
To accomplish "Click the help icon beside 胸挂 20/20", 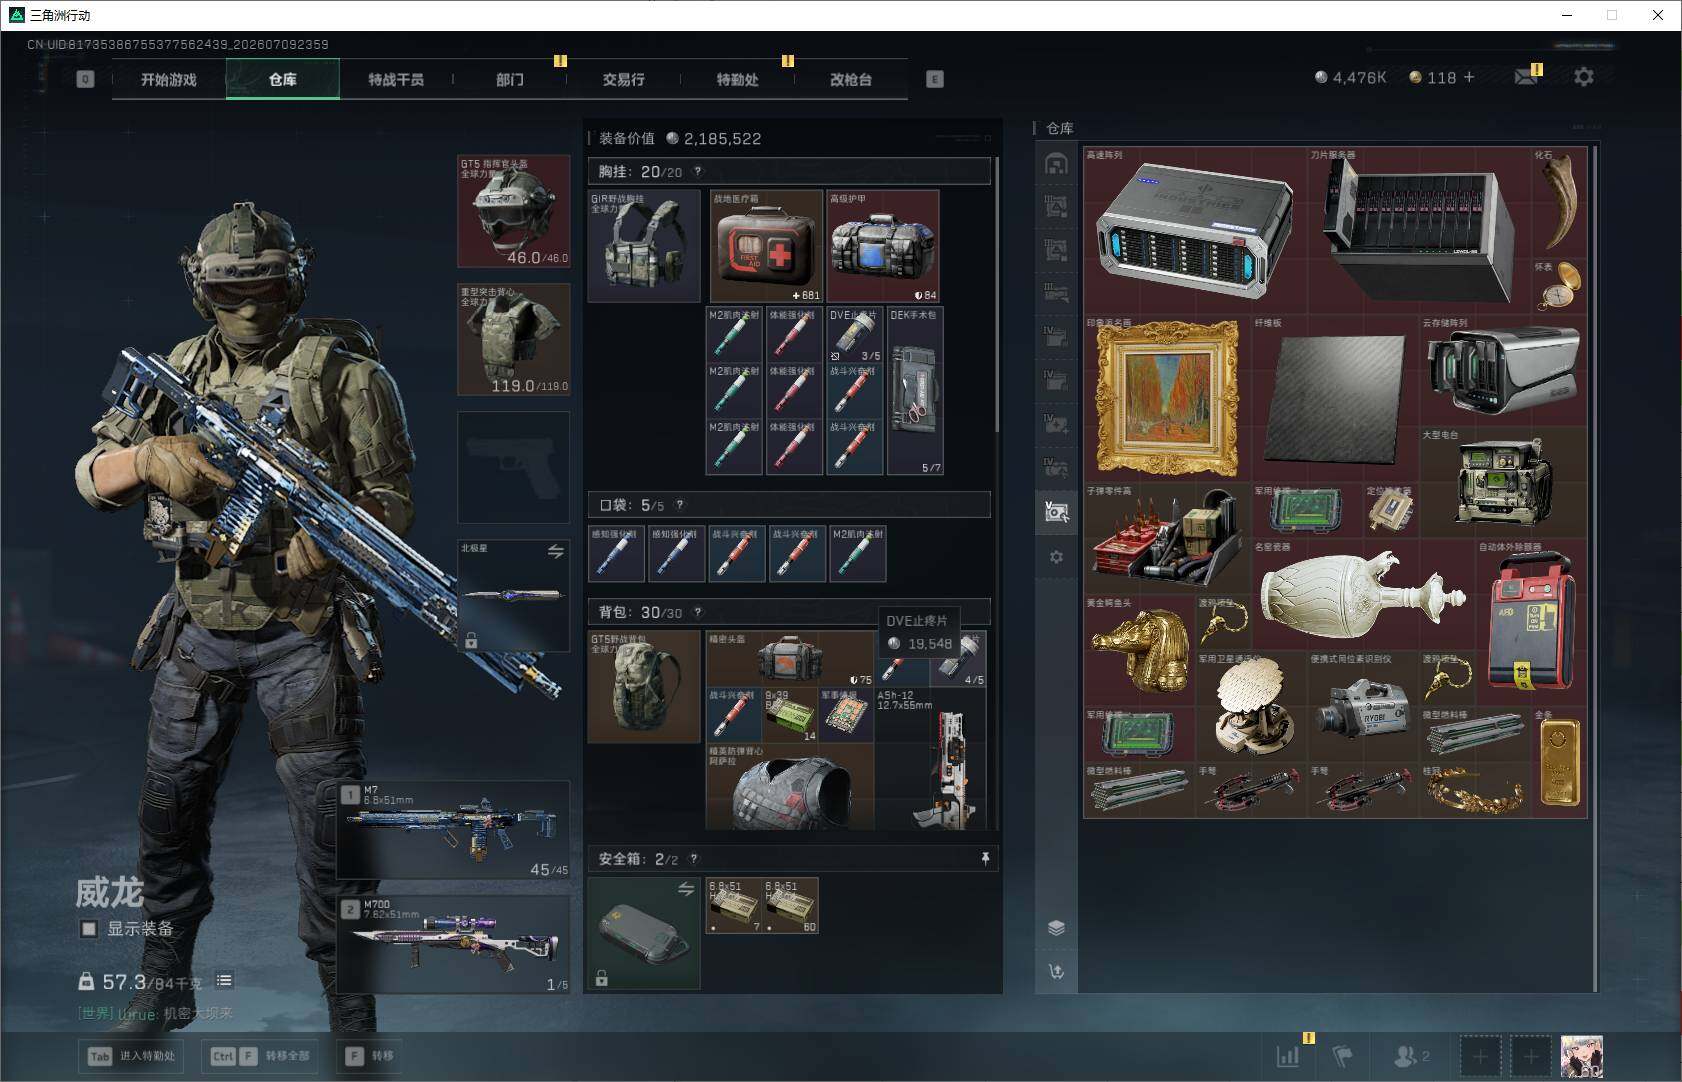I will (x=698, y=172).
